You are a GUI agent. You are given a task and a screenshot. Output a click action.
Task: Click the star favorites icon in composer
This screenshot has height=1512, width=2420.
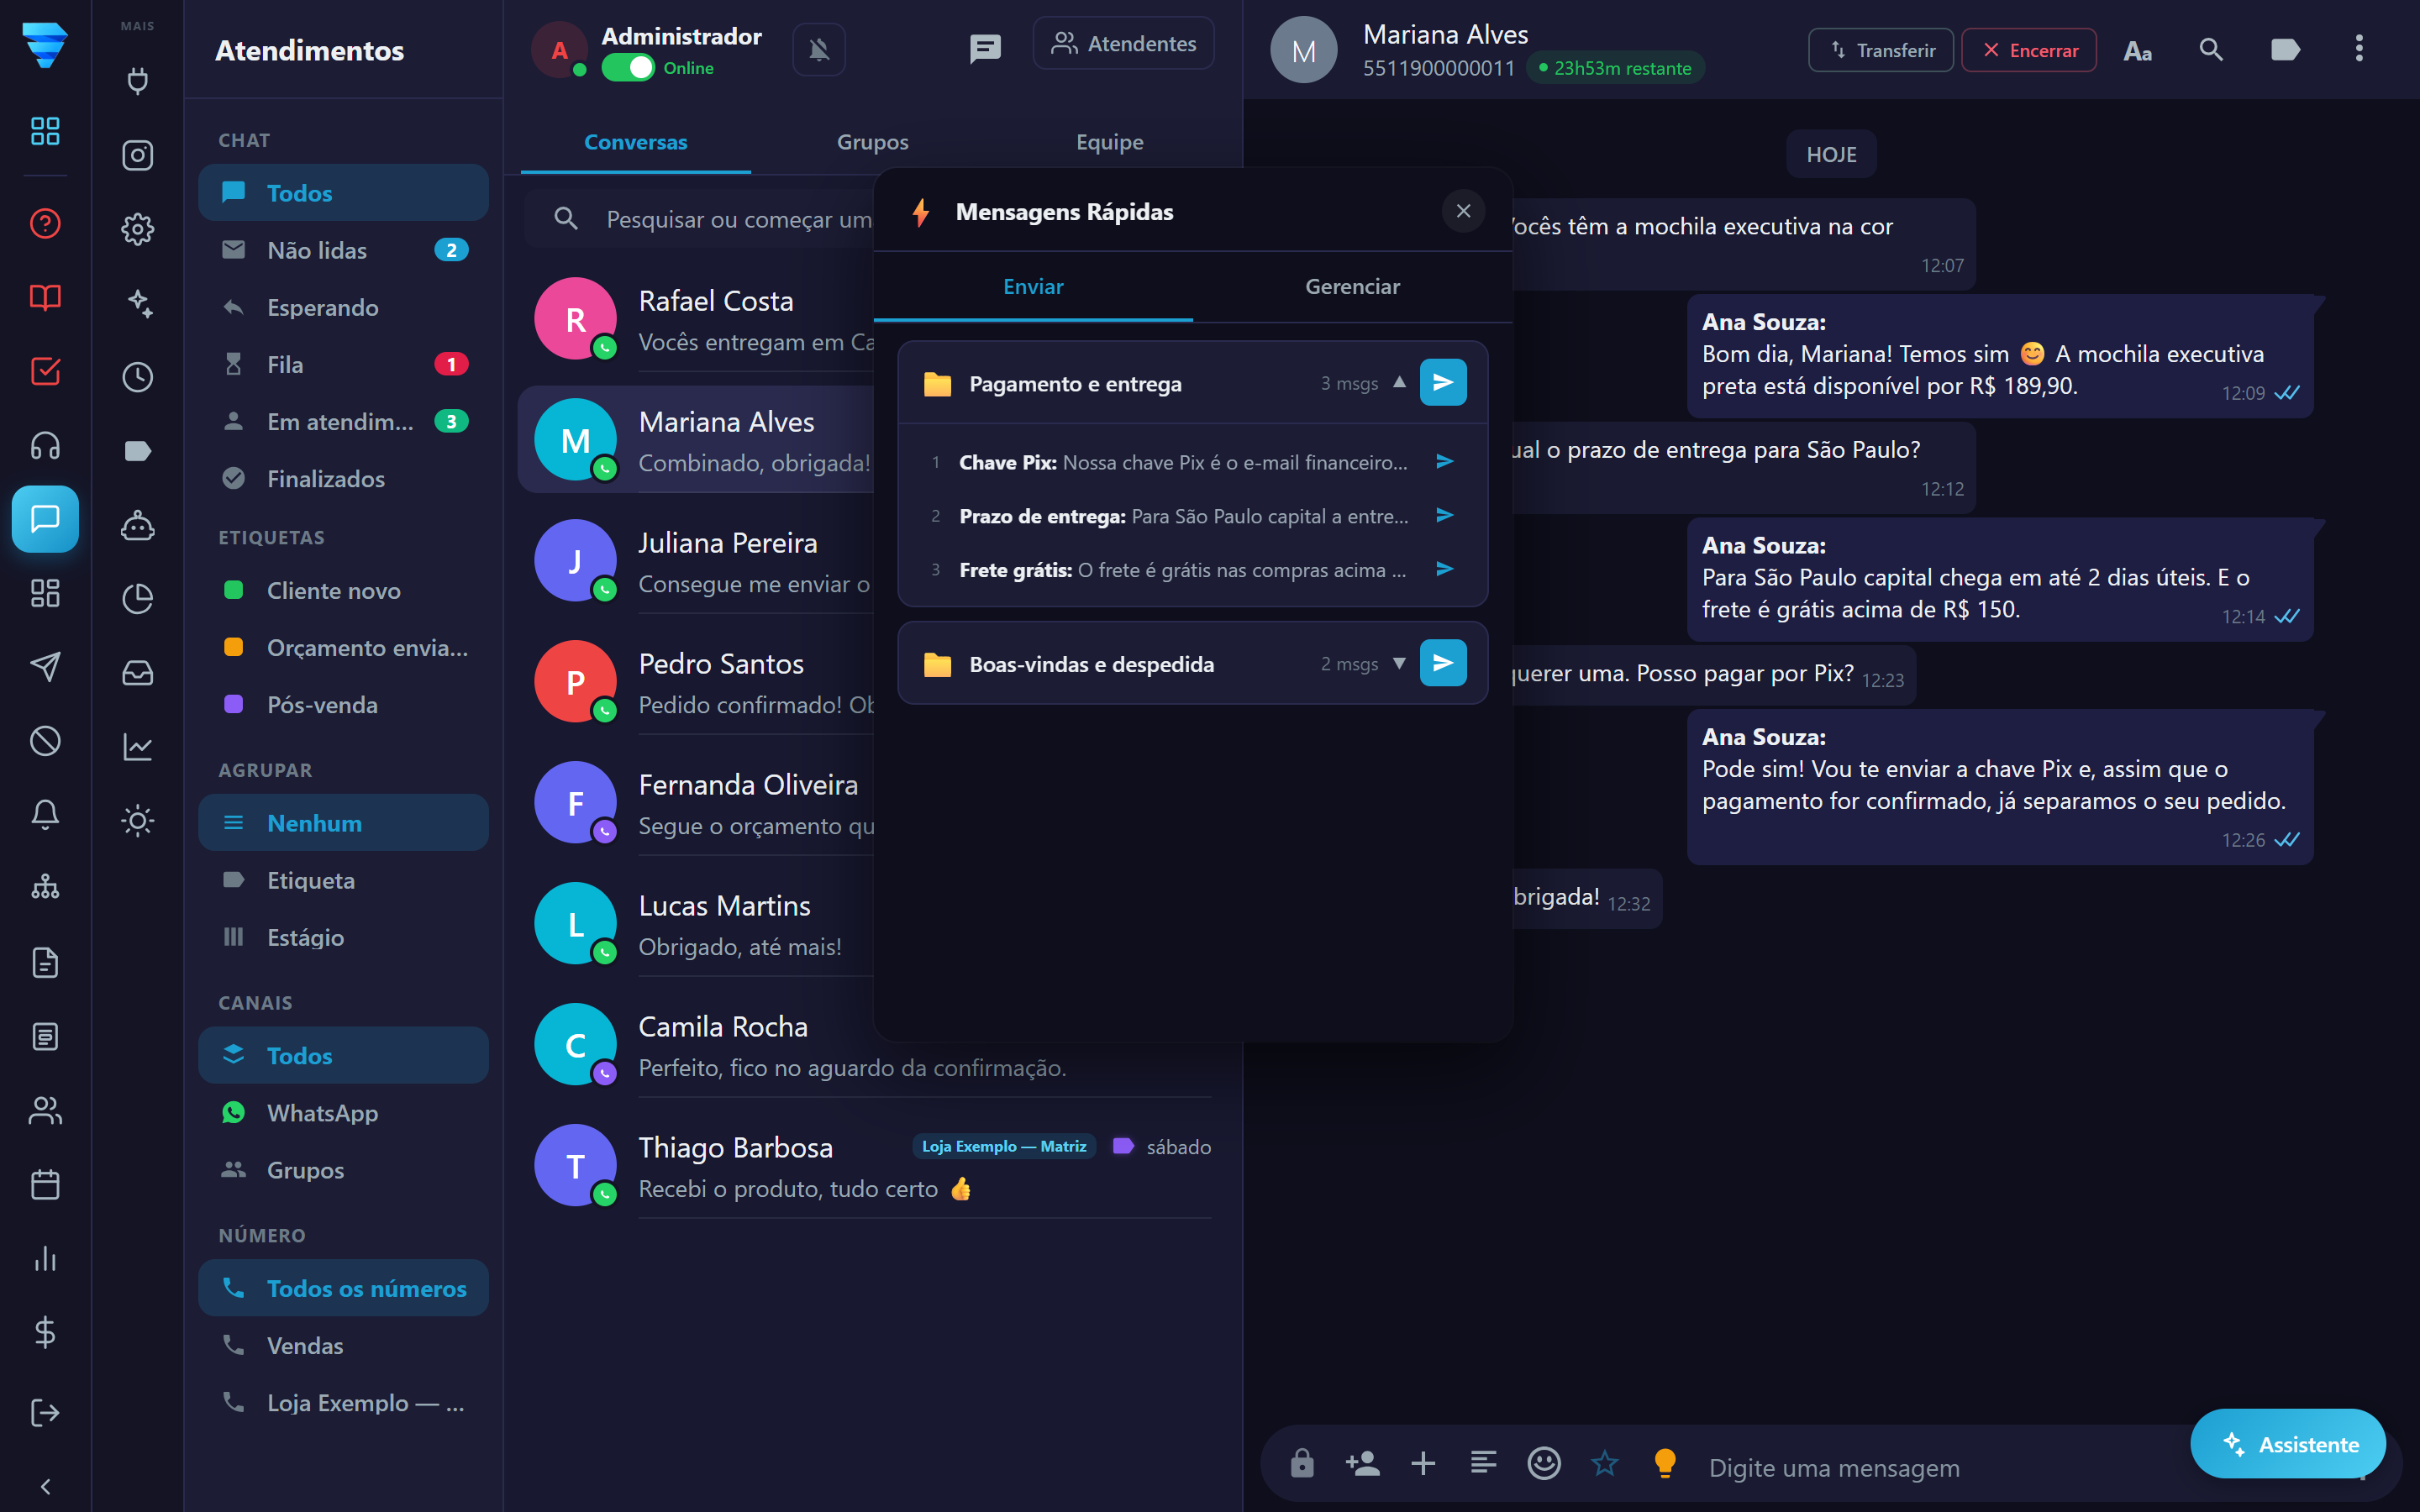pyautogui.click(x=1604, y=1464)
